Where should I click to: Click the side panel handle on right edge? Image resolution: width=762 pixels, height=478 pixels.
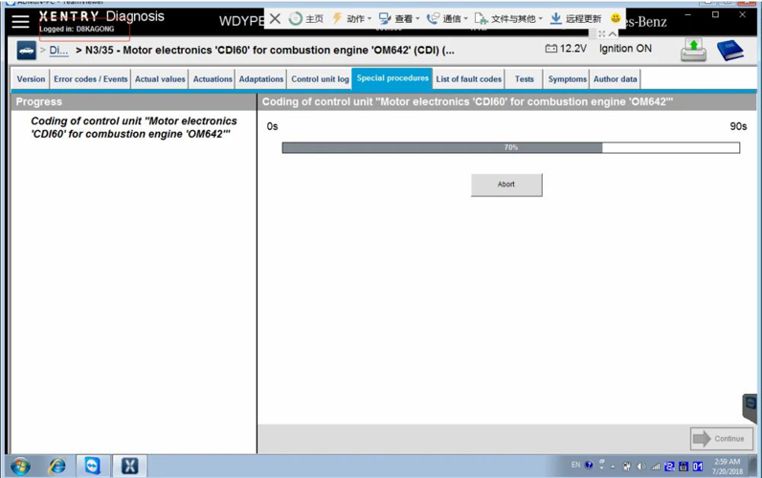point(750,408)
